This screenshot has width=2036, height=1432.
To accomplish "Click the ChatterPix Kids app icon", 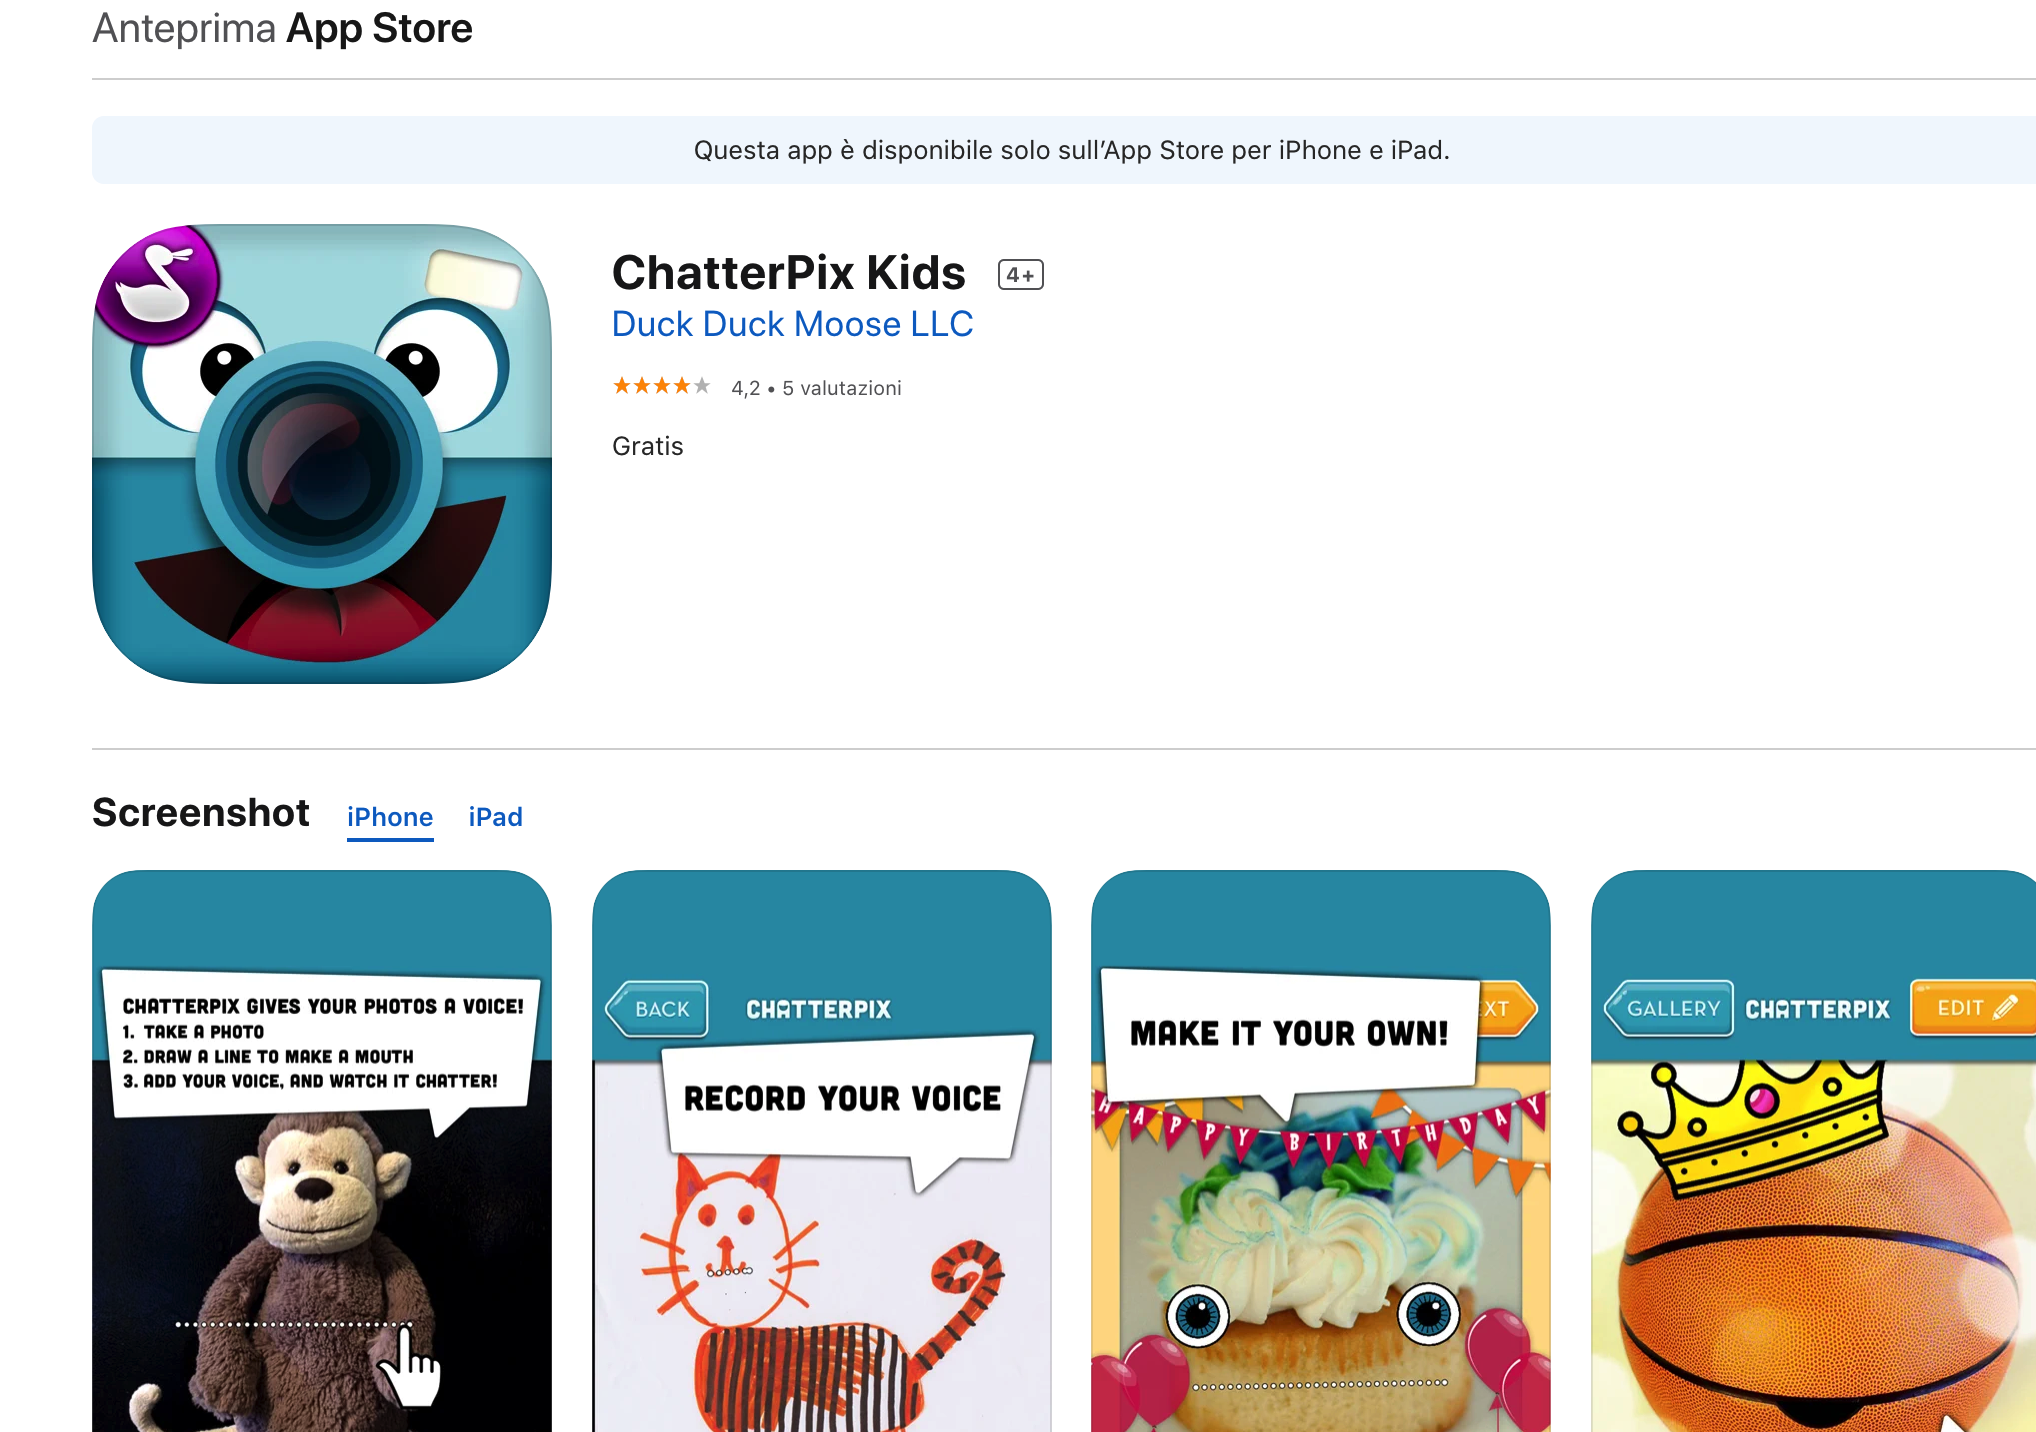I will 322,454.
